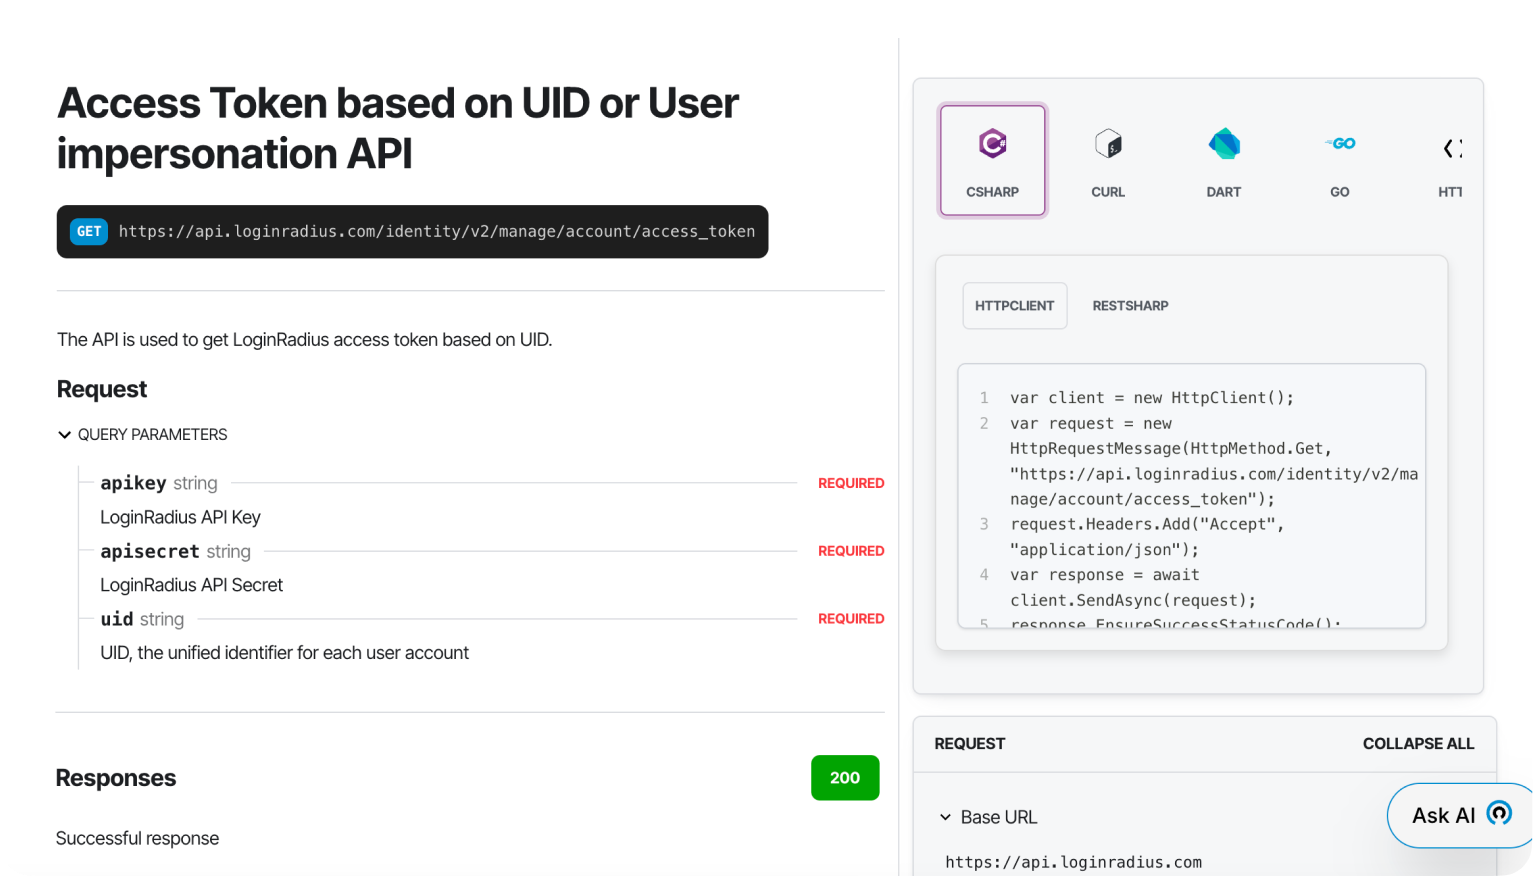Click the Responses section heading

pyautogui.click(x=116, y=778)
